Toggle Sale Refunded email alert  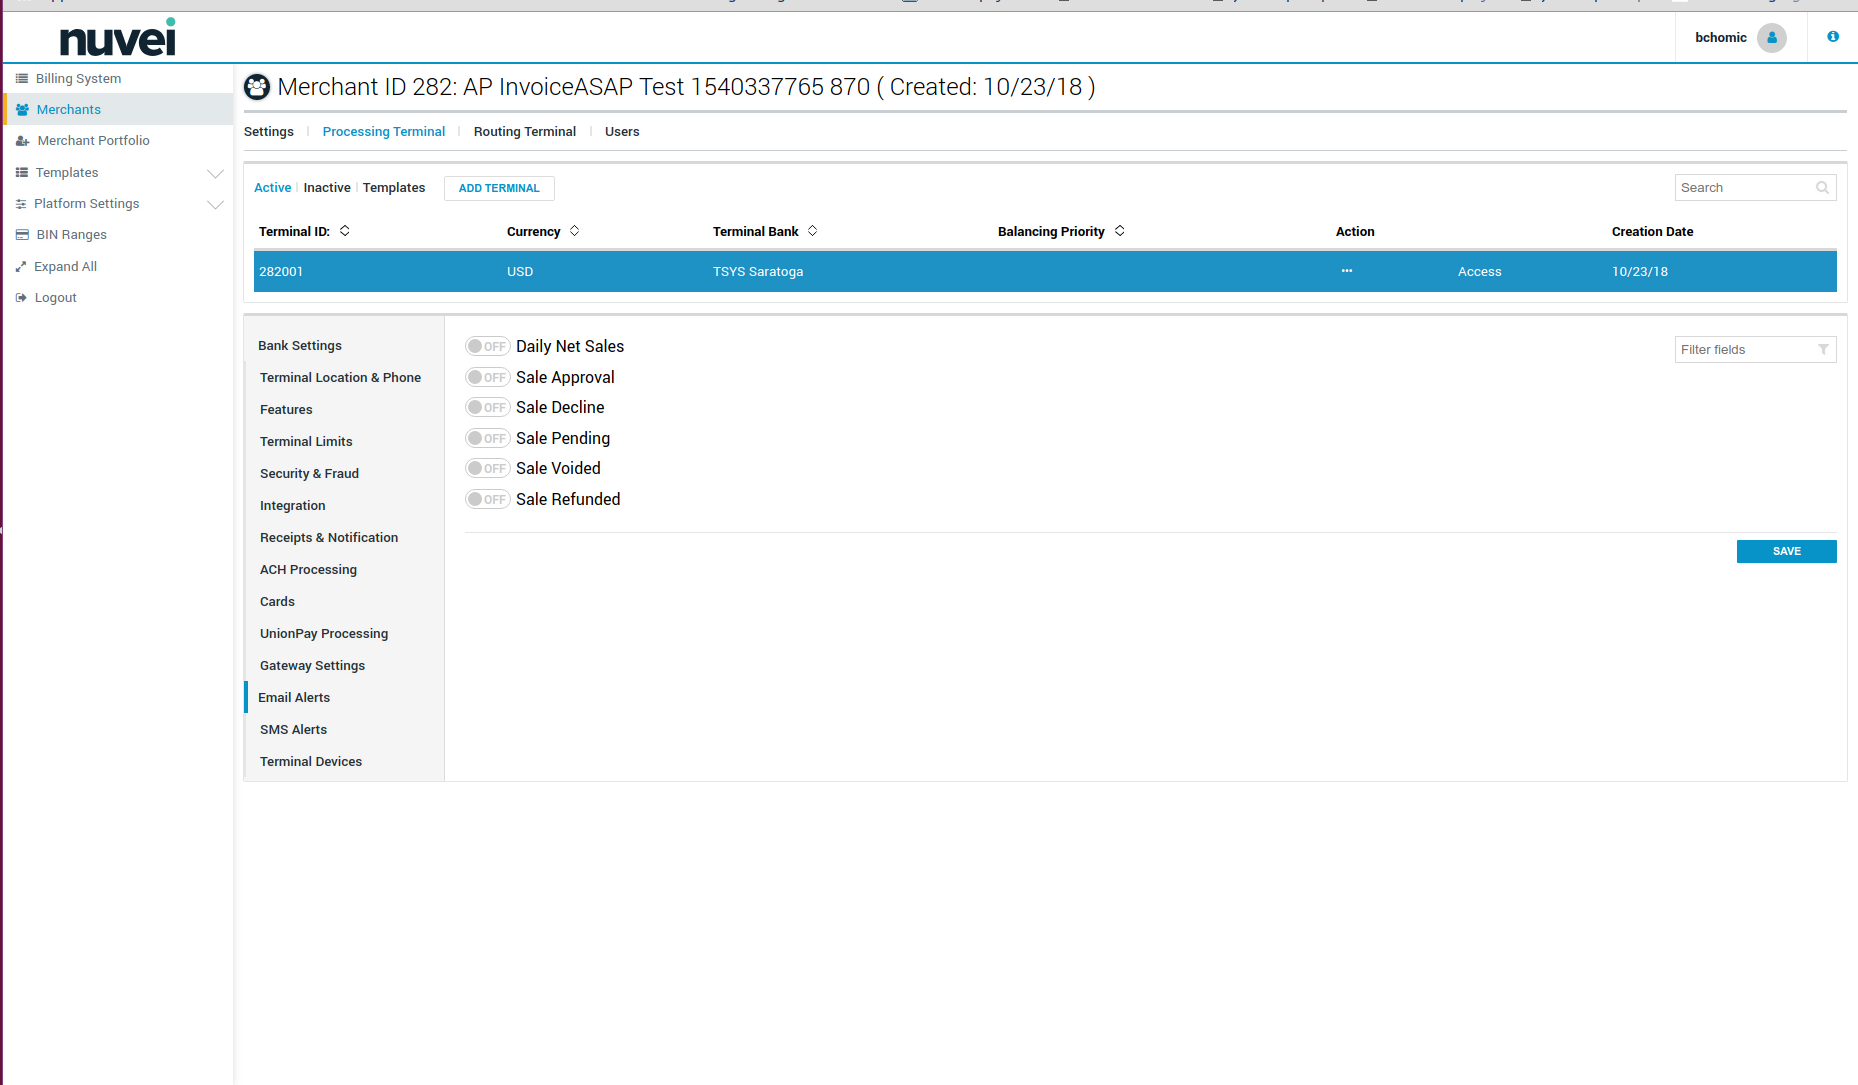tap(488, 500)
